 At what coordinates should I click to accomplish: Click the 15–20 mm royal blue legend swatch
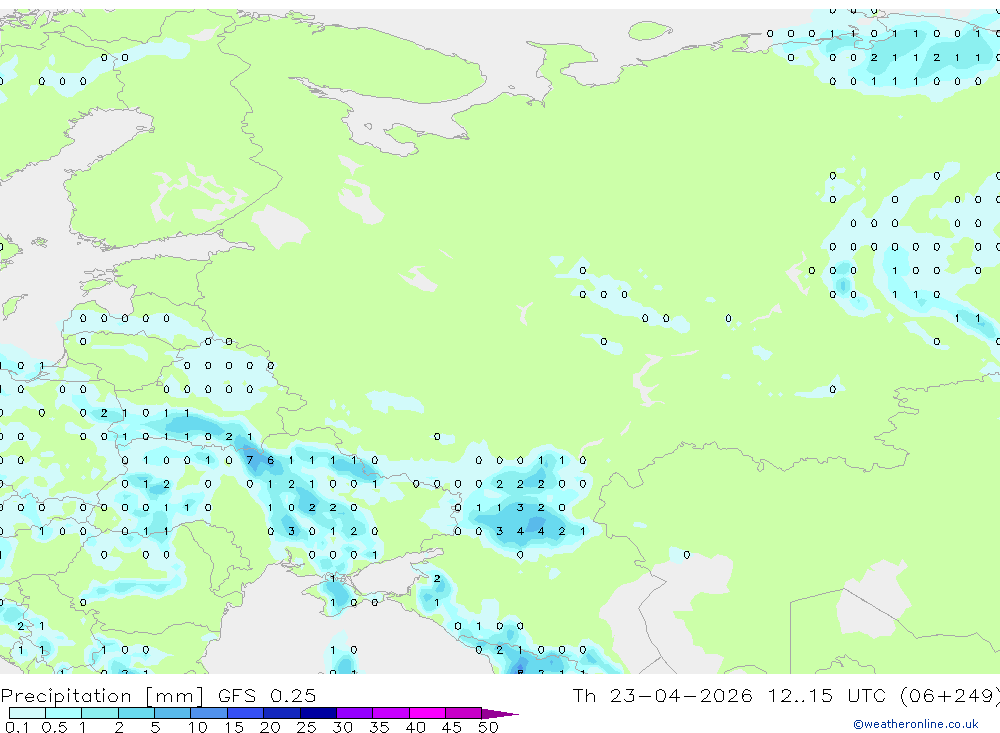[x=245, y=713]
